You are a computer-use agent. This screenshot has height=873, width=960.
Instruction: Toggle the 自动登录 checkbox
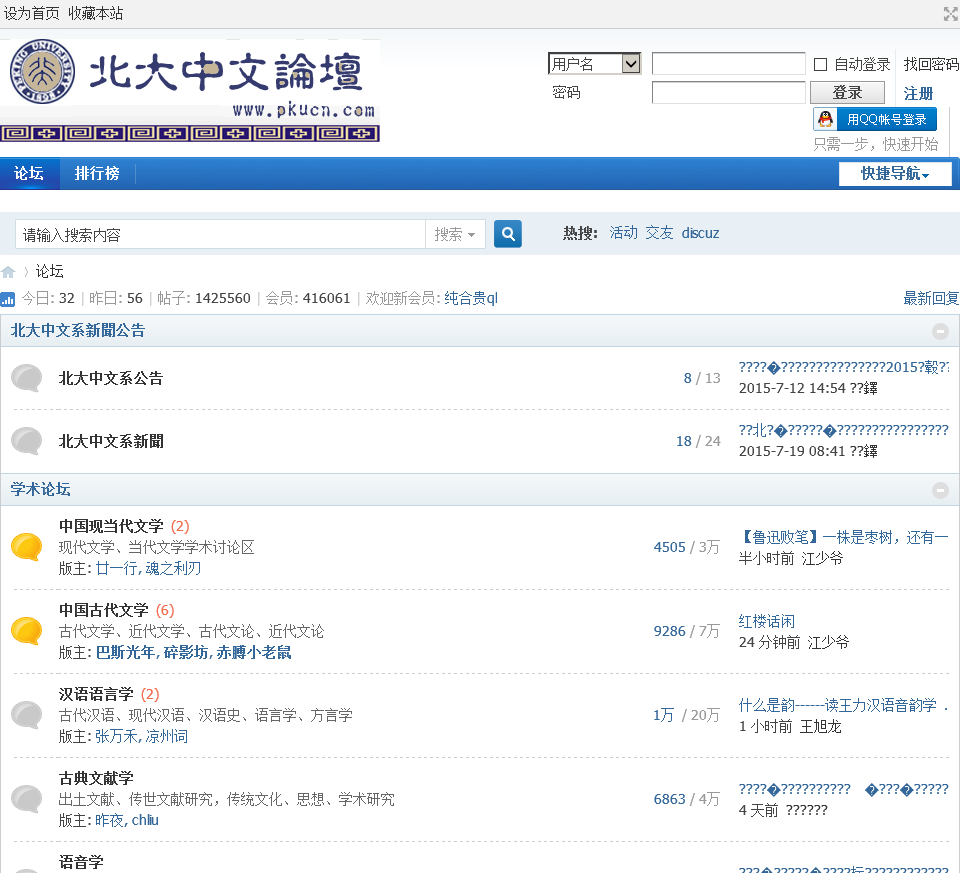820,64
